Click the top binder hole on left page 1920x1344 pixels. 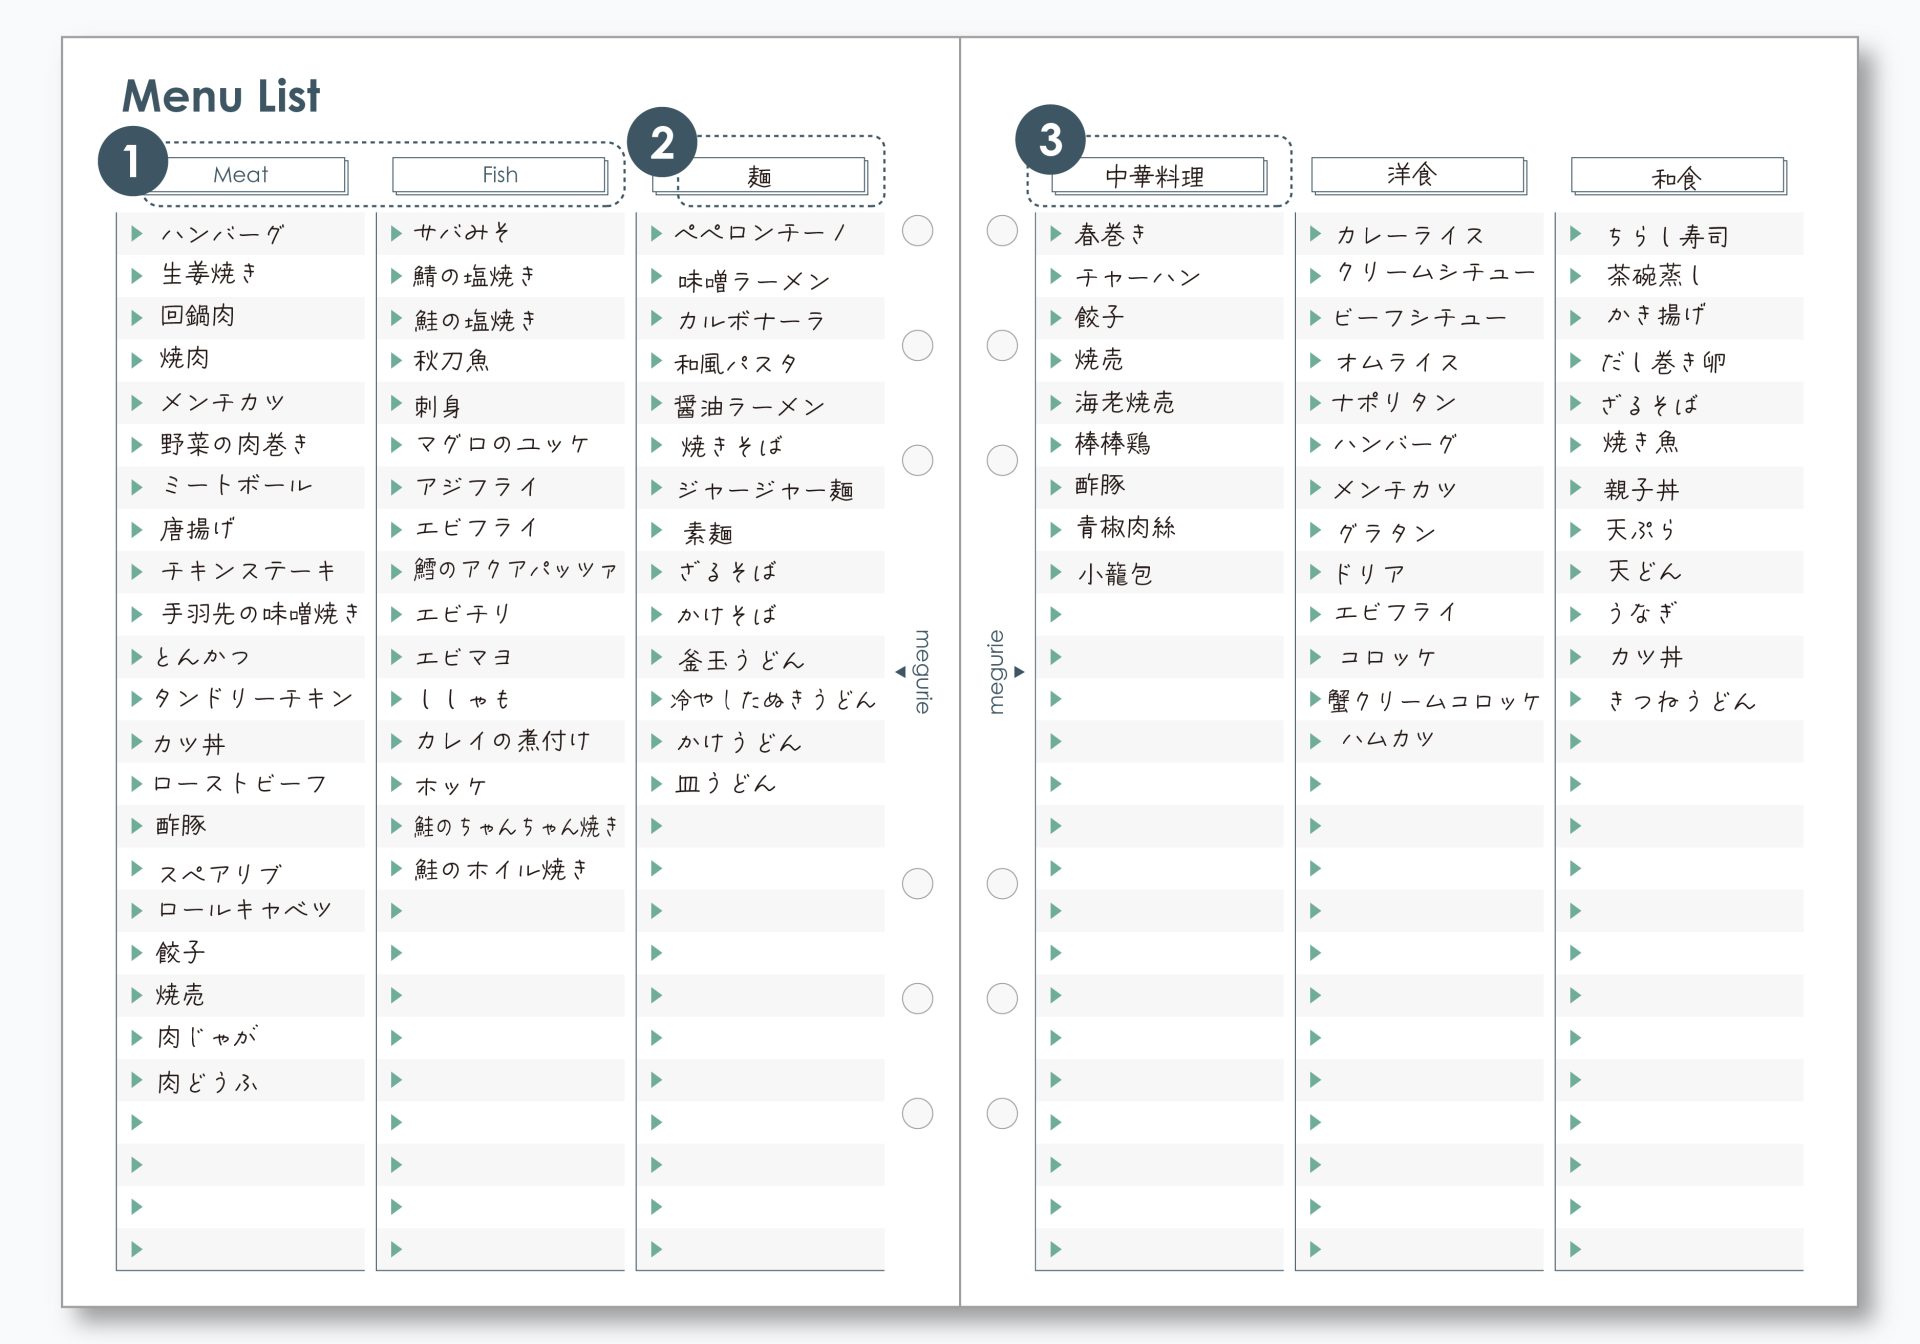pos(917,231)
